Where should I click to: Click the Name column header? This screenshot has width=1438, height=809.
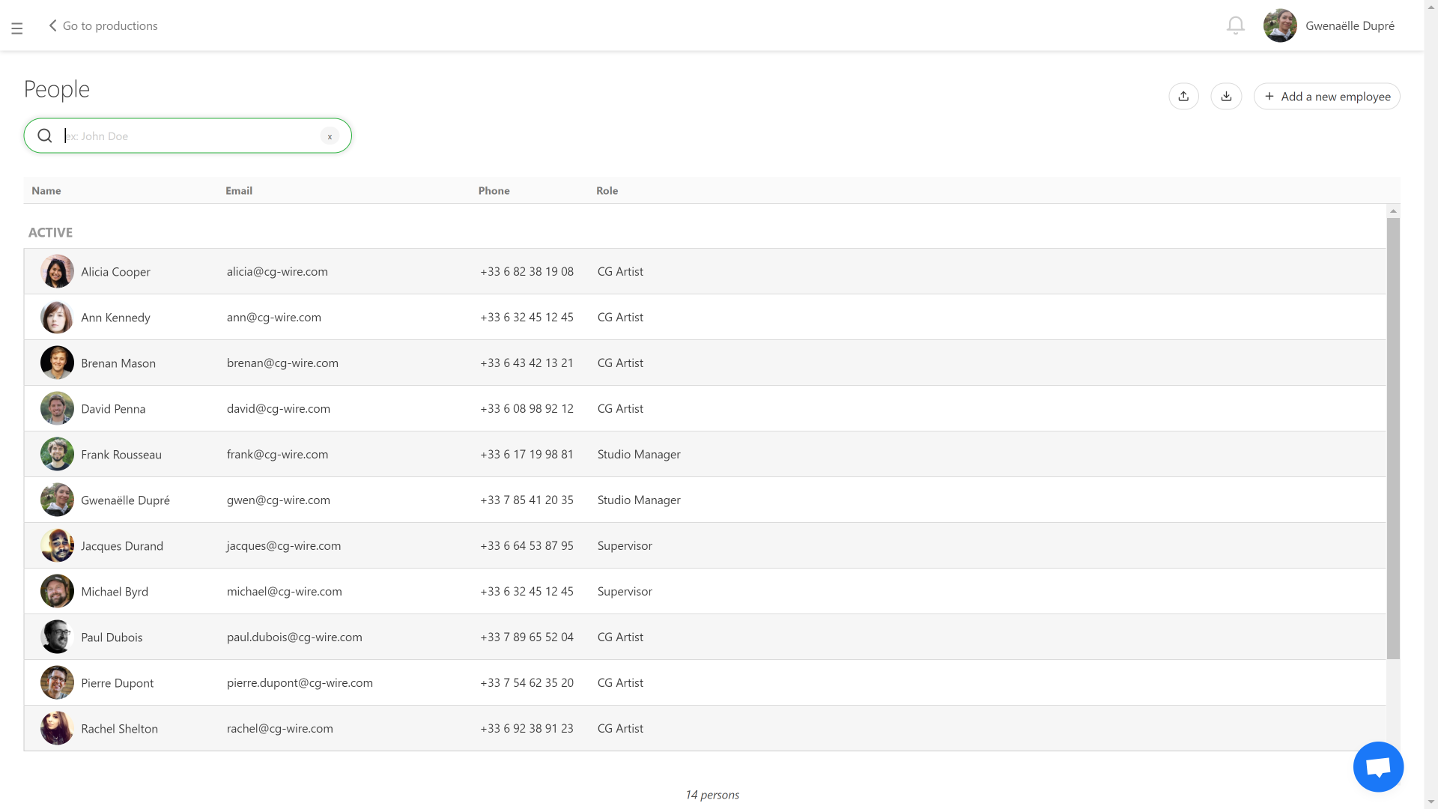[x=46, y=191]
